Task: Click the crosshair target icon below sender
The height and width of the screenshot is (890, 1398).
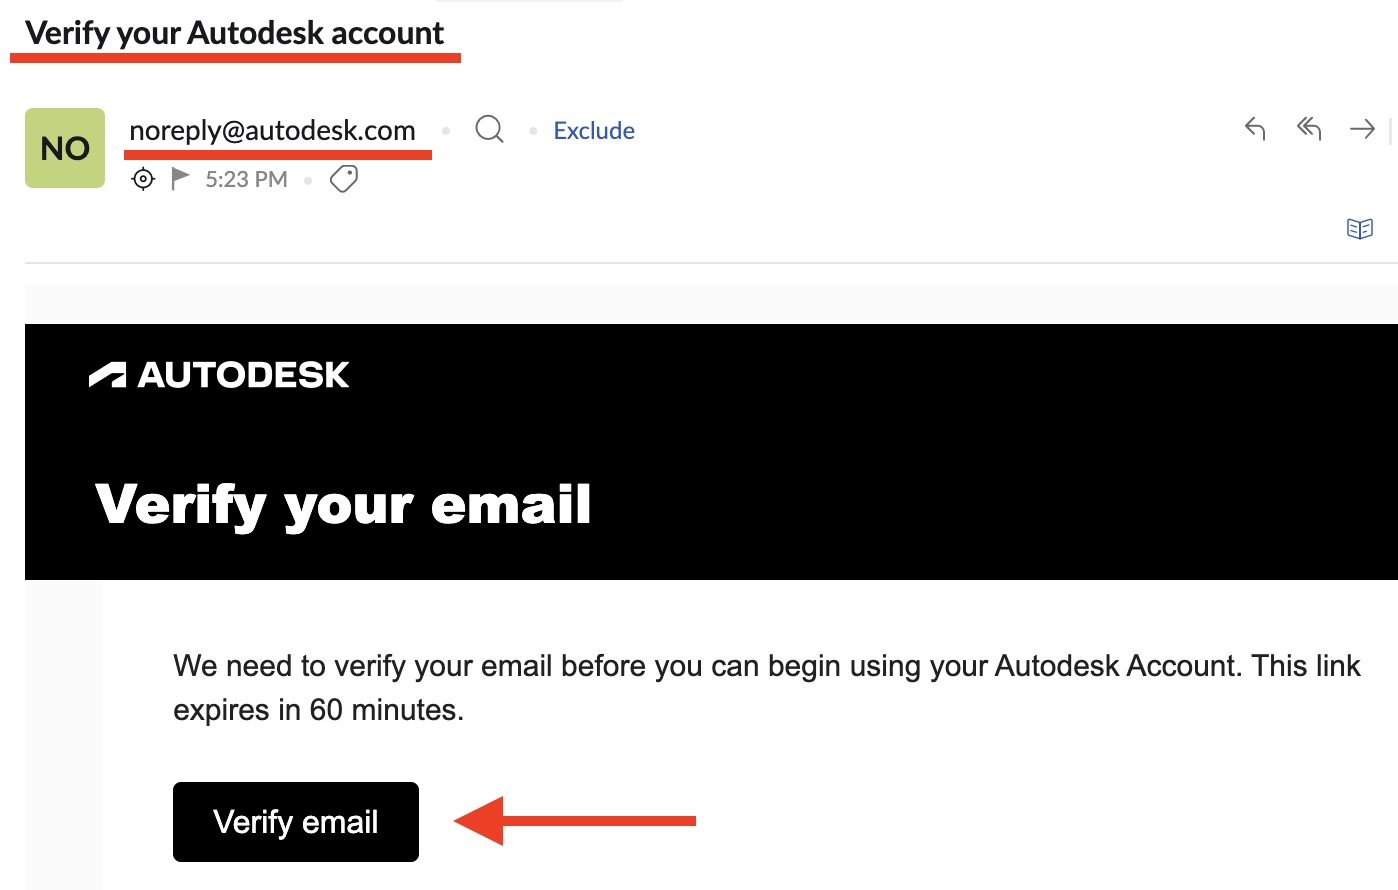Action: [144, 179]
